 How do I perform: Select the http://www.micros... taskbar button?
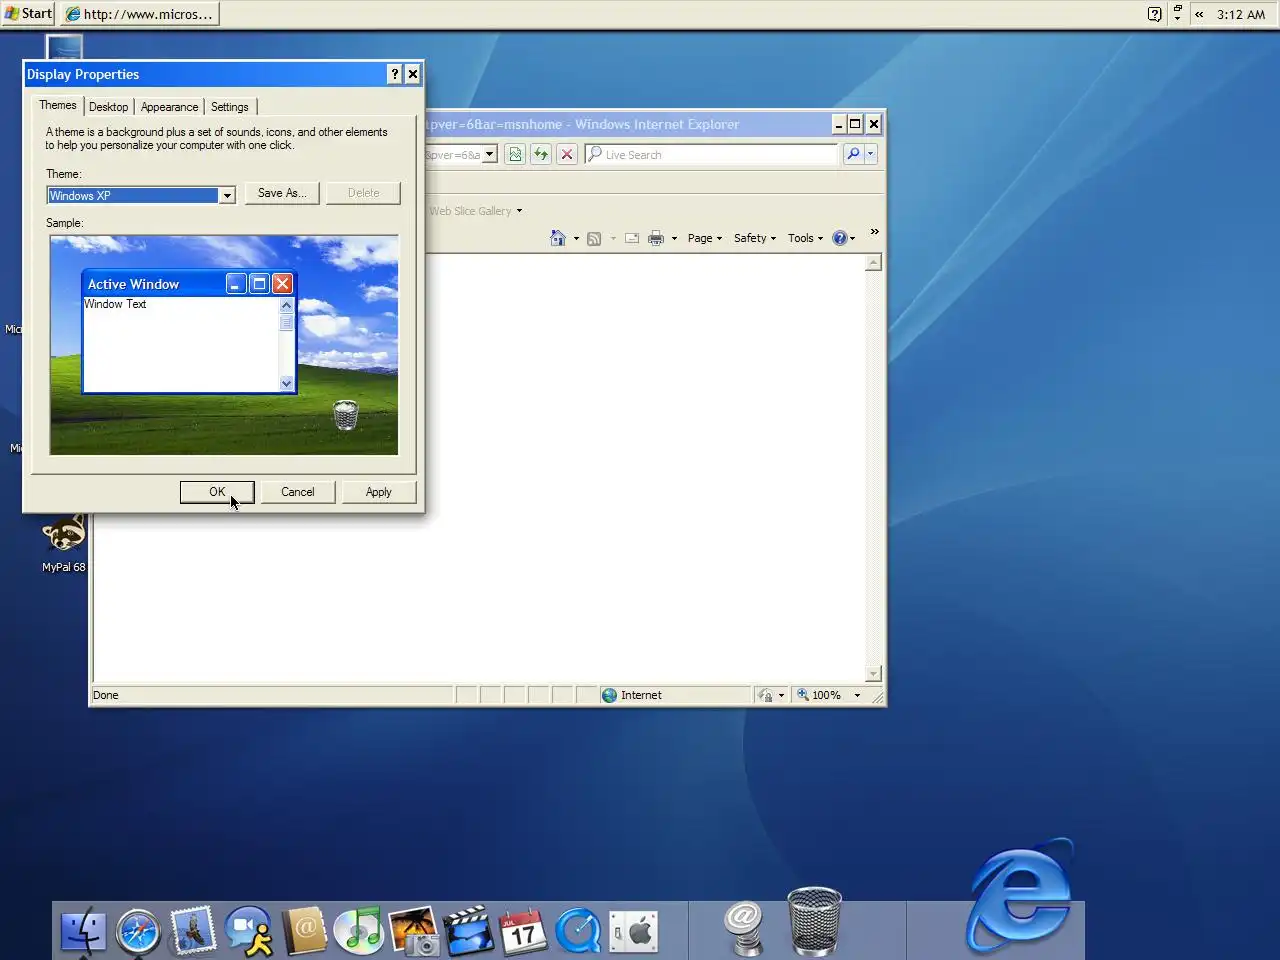click(140, 14)
